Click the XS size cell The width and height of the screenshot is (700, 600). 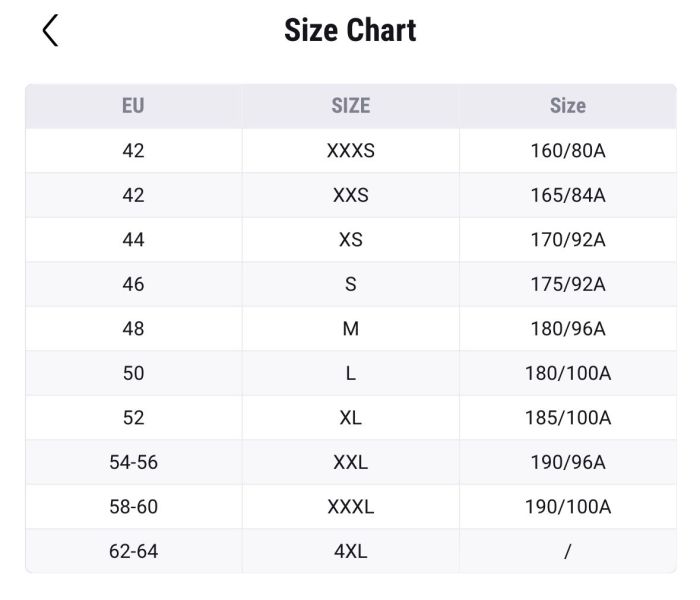[x=350, y=240]
